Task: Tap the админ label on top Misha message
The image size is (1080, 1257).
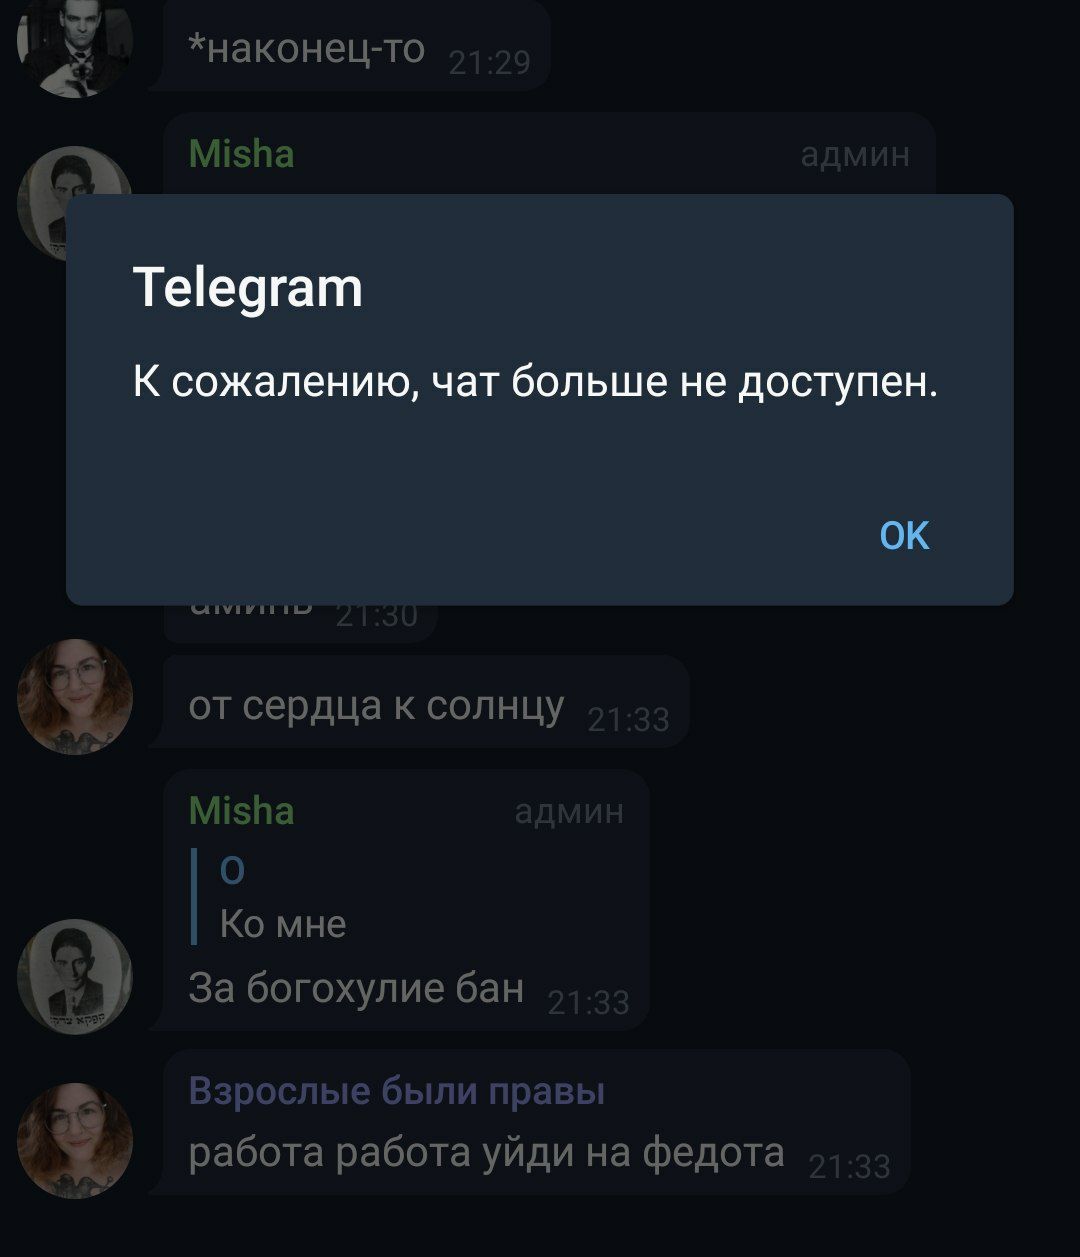Action: [x=855, y=156]
